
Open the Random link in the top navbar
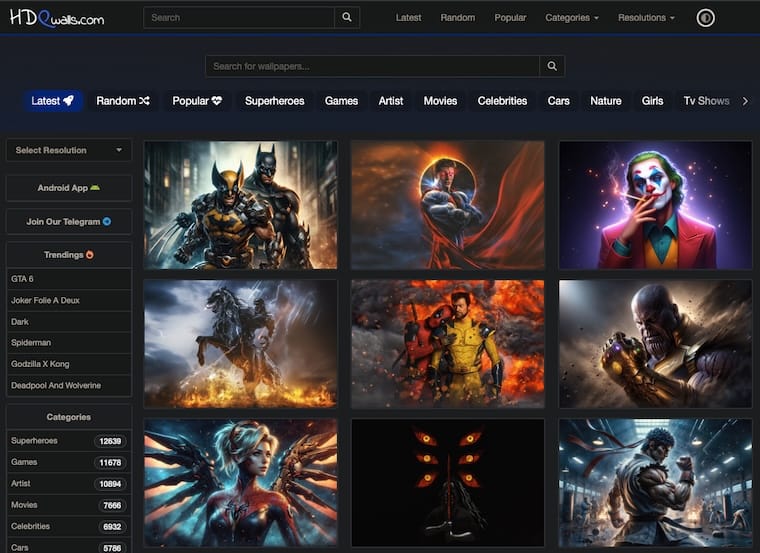point(458,18)
